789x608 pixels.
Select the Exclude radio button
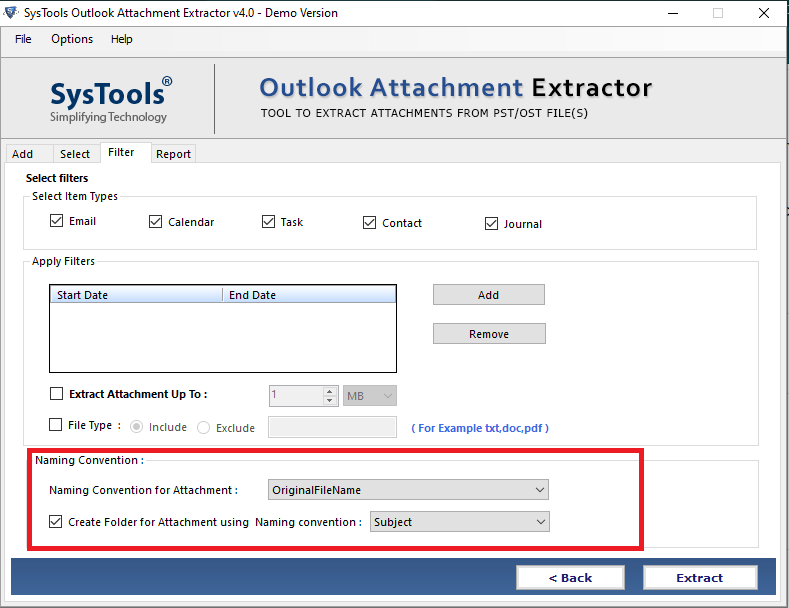coord(203,428)
